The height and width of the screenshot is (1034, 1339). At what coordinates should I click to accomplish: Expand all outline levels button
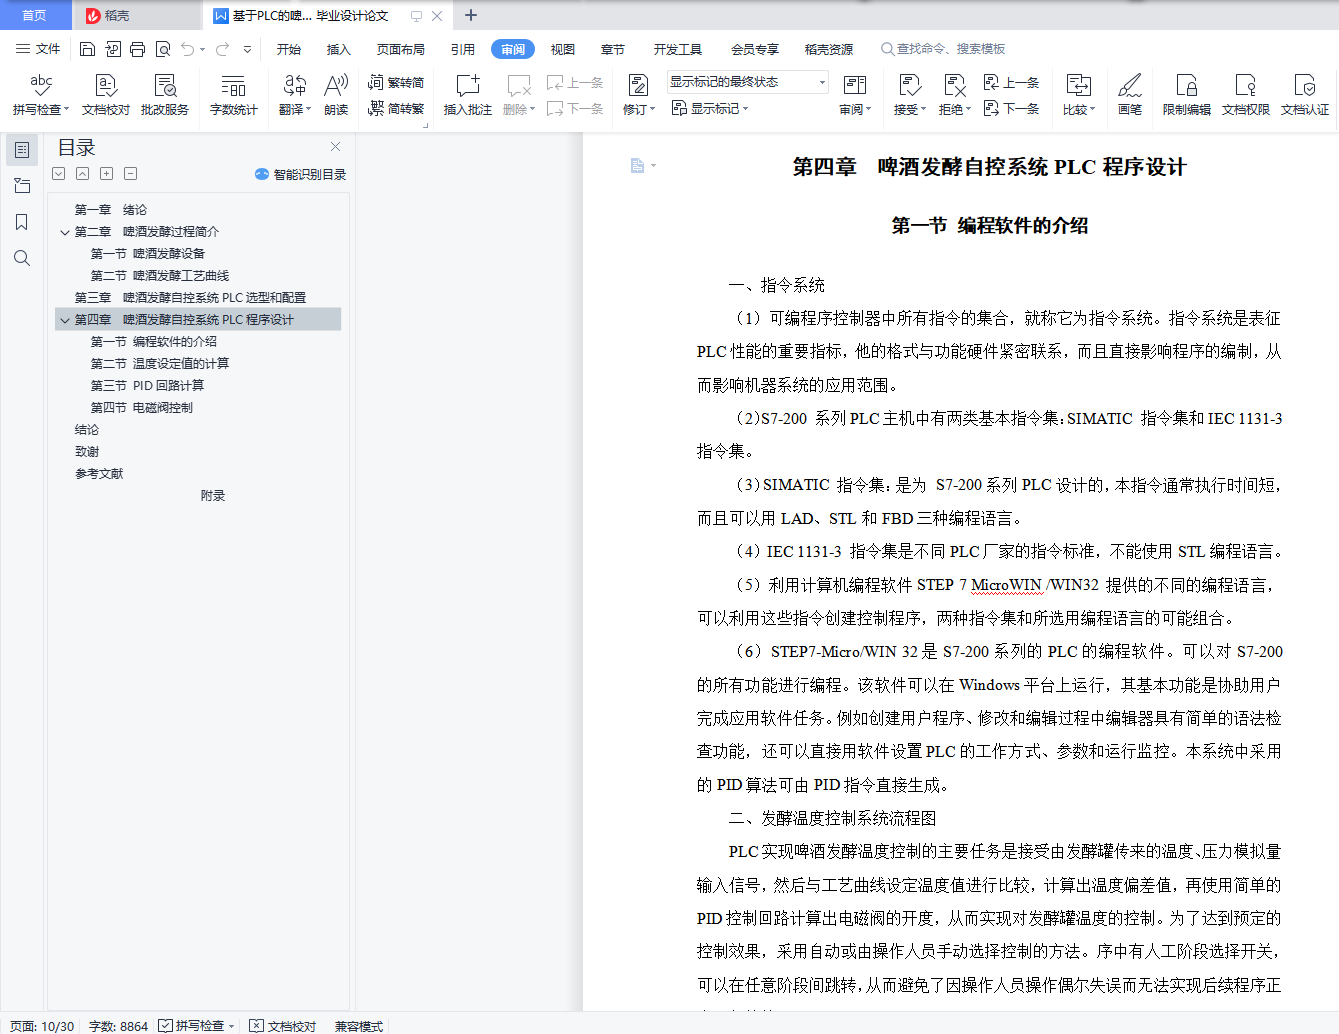(59, 174)
